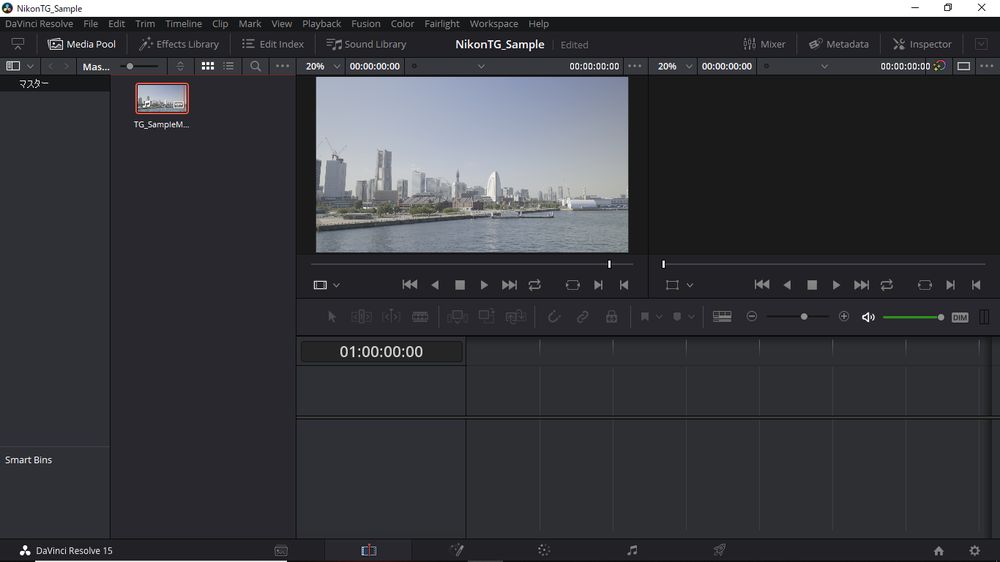
Task: Play the timeline viewer
Action: 836,285
